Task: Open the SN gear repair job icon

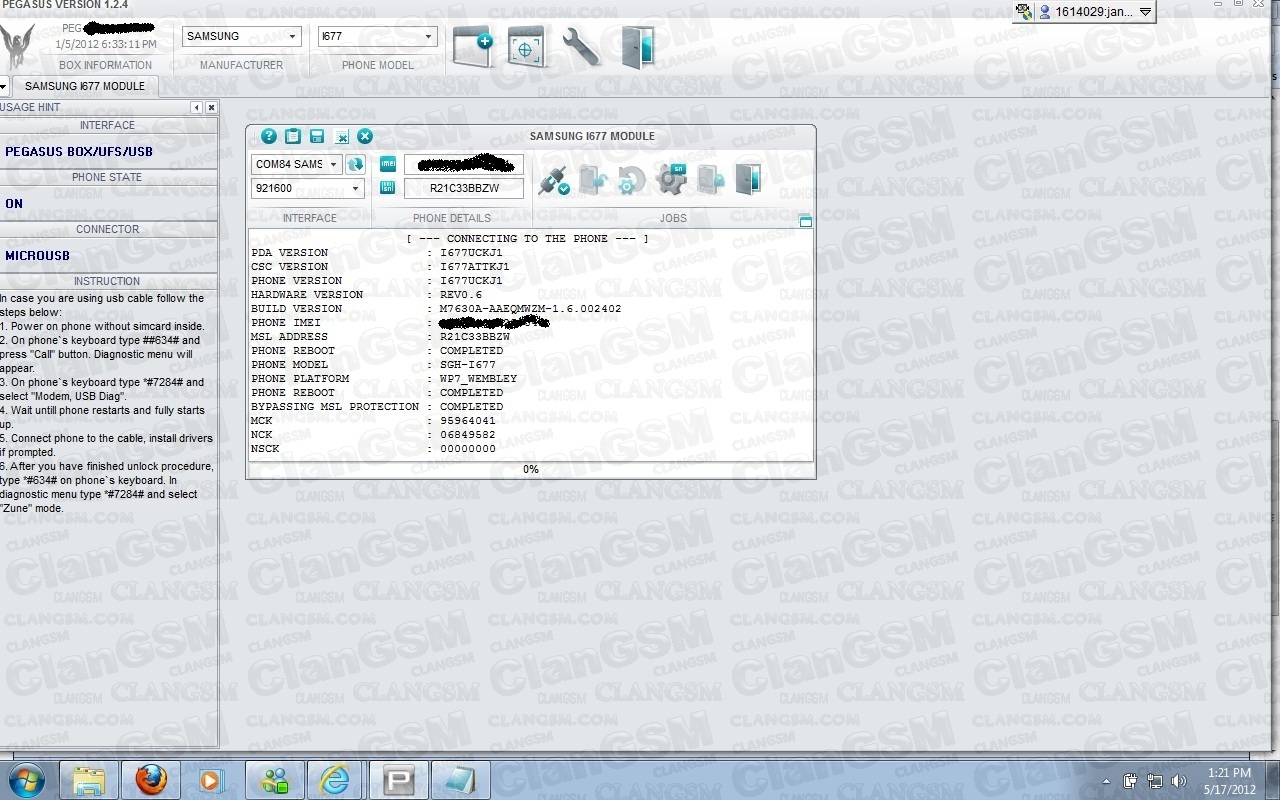Action: [671, 179]
